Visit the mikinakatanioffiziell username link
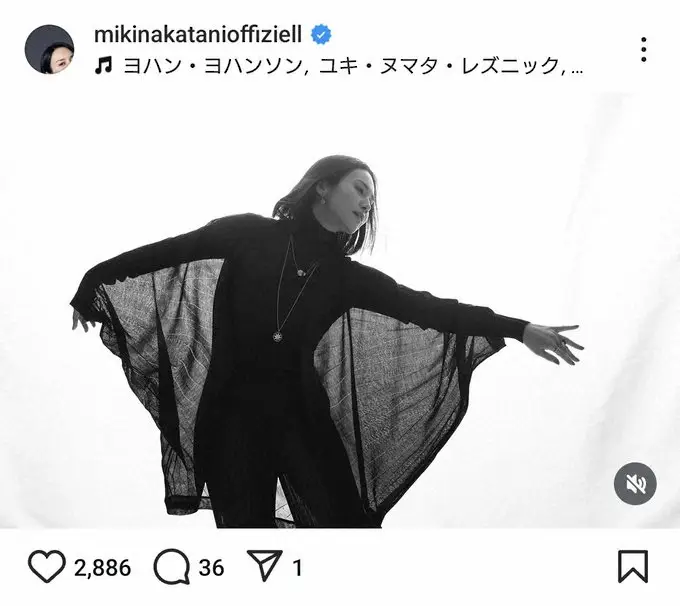Screen dimensions: 680x606 (198, 34)
